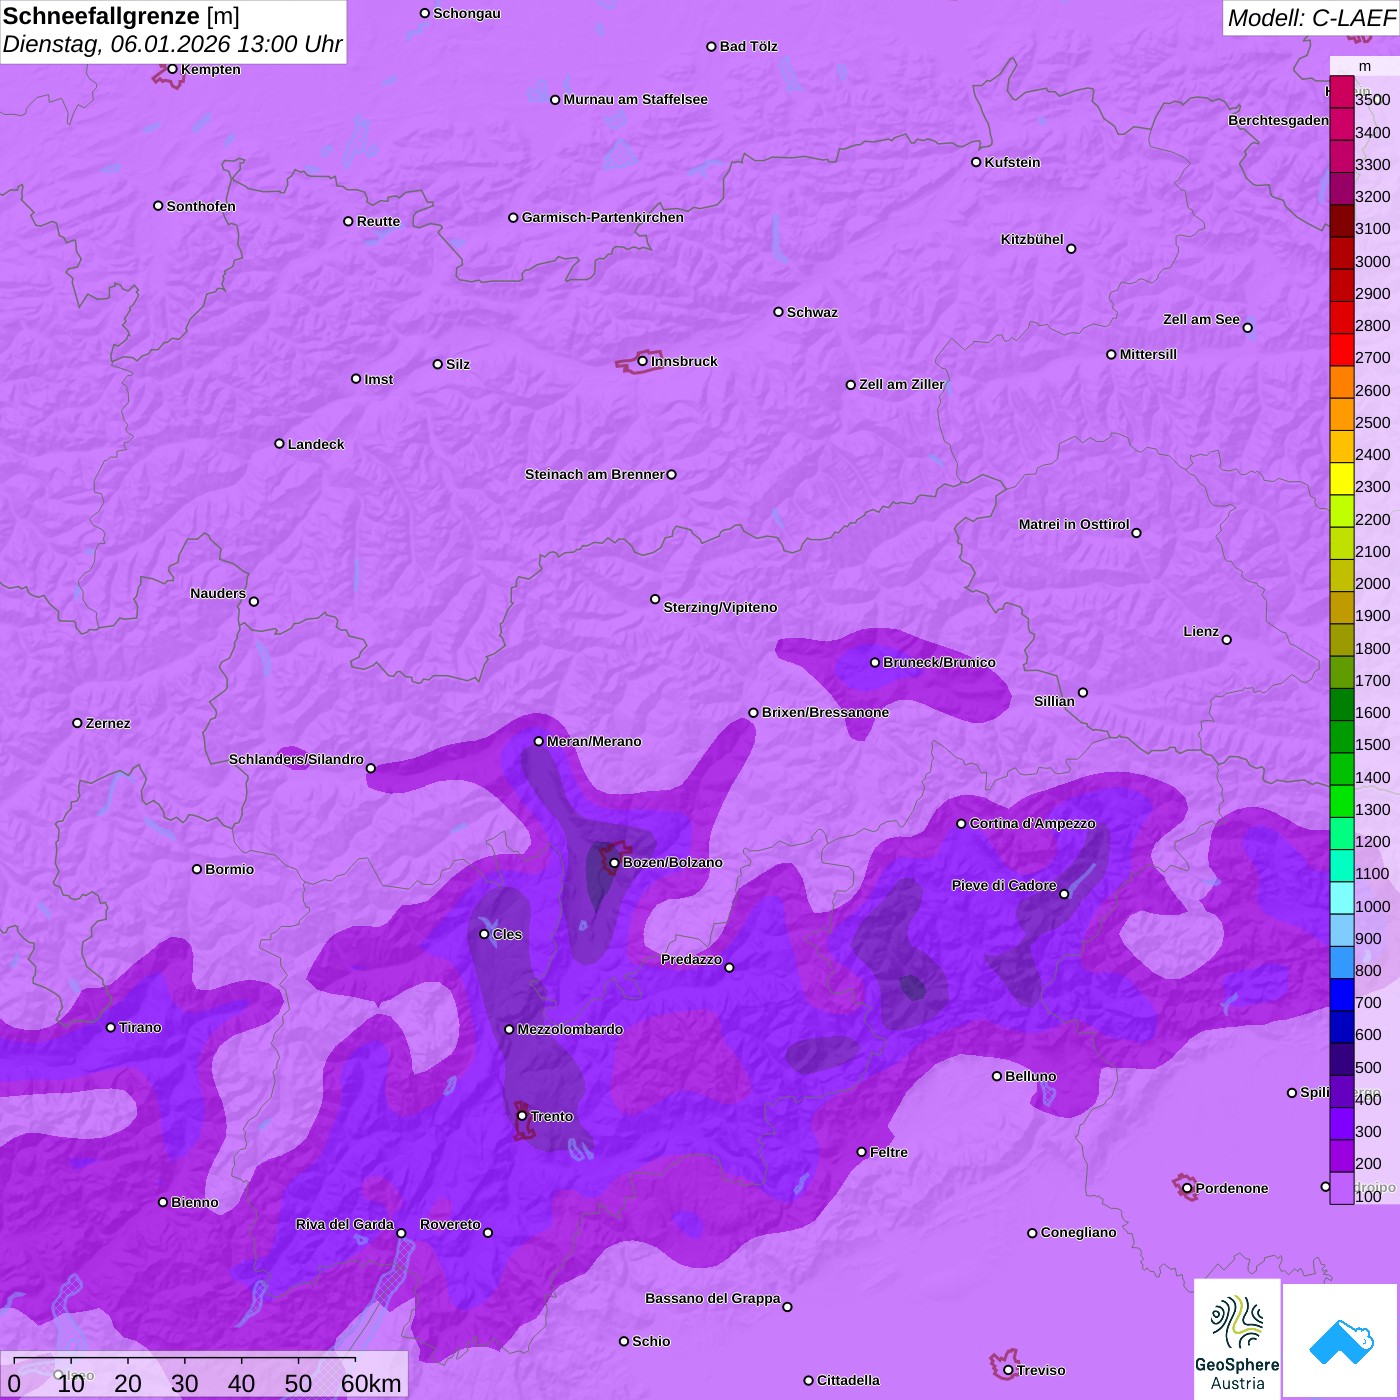Screen dimensions: 1400x1400
Task: Click the 60km scale bar label
Action: coord(371,1383)
